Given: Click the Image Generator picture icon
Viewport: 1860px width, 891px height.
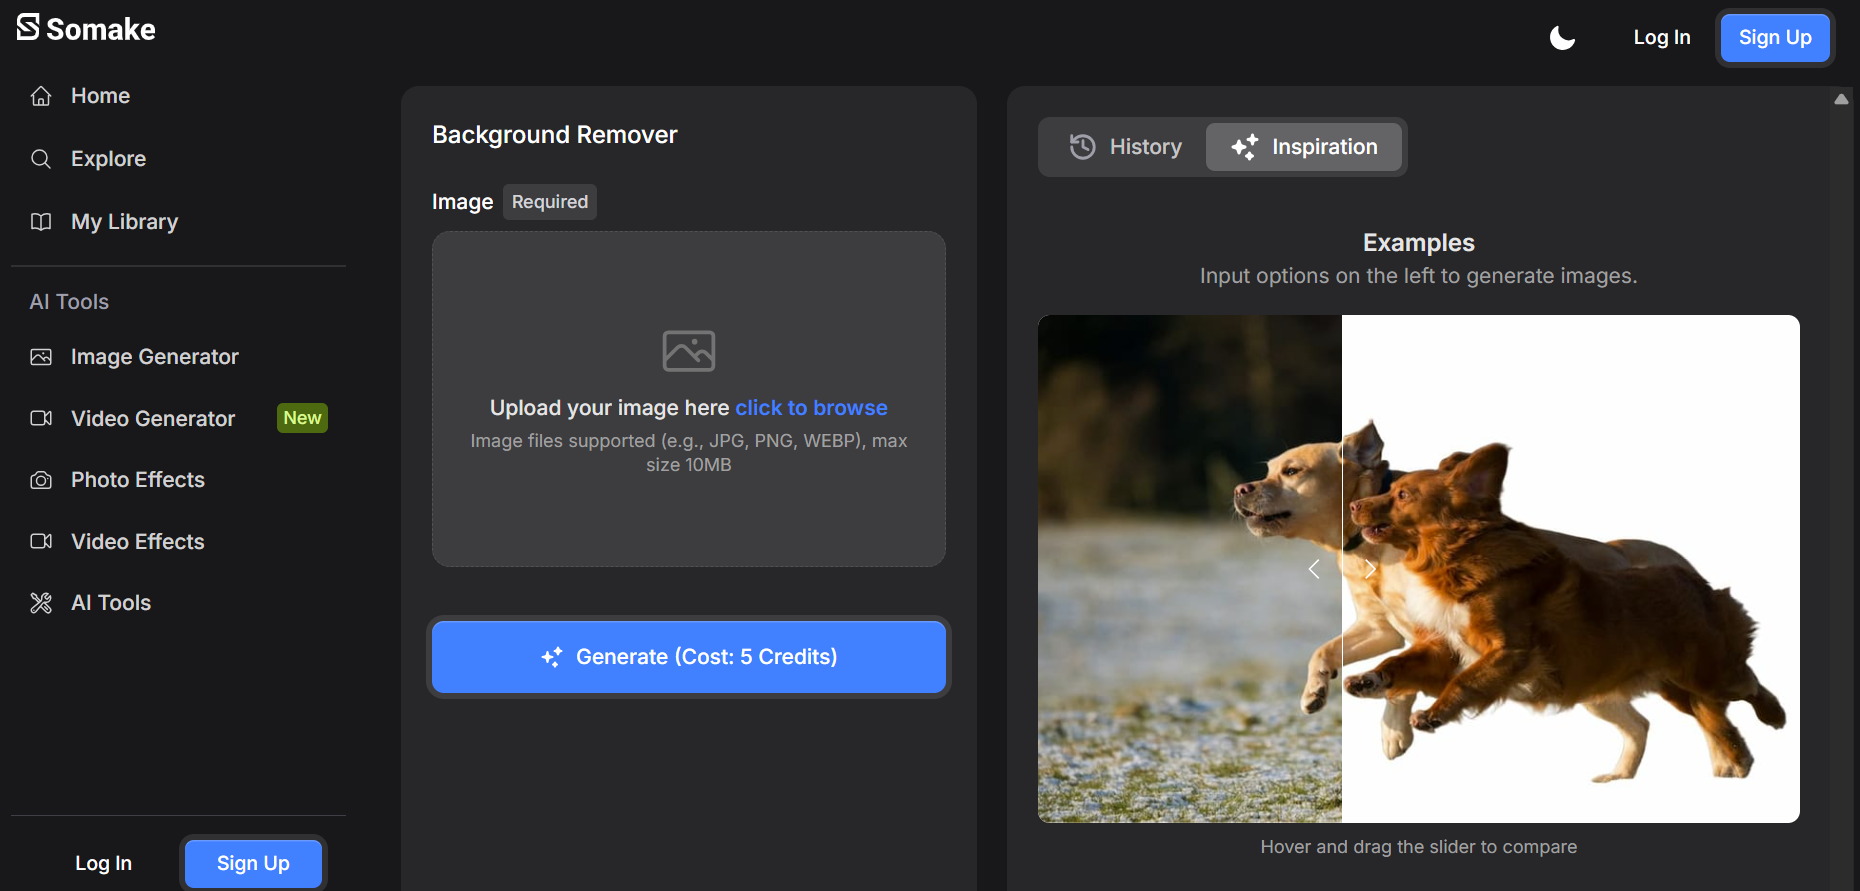Looking at the screenshot, I should pos(41,357).
